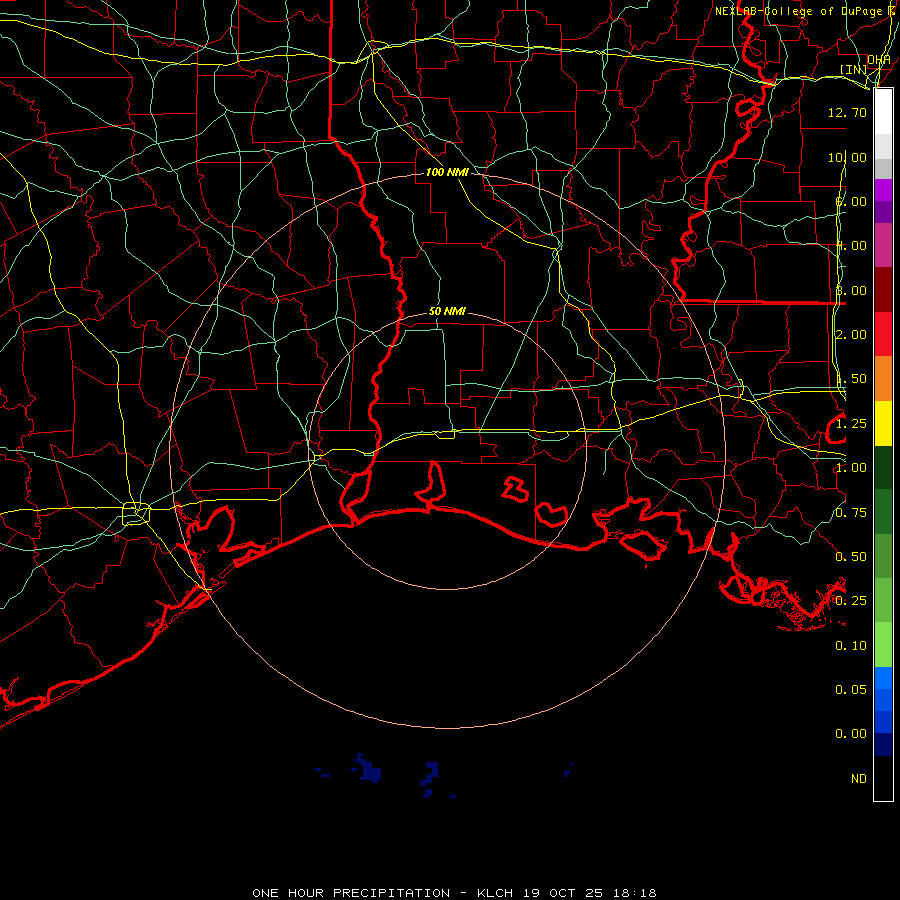The image size is (900, 900).
Task: Click the yellow city outline marker on map
Action: pyautogui.click(x=135, y=514)
